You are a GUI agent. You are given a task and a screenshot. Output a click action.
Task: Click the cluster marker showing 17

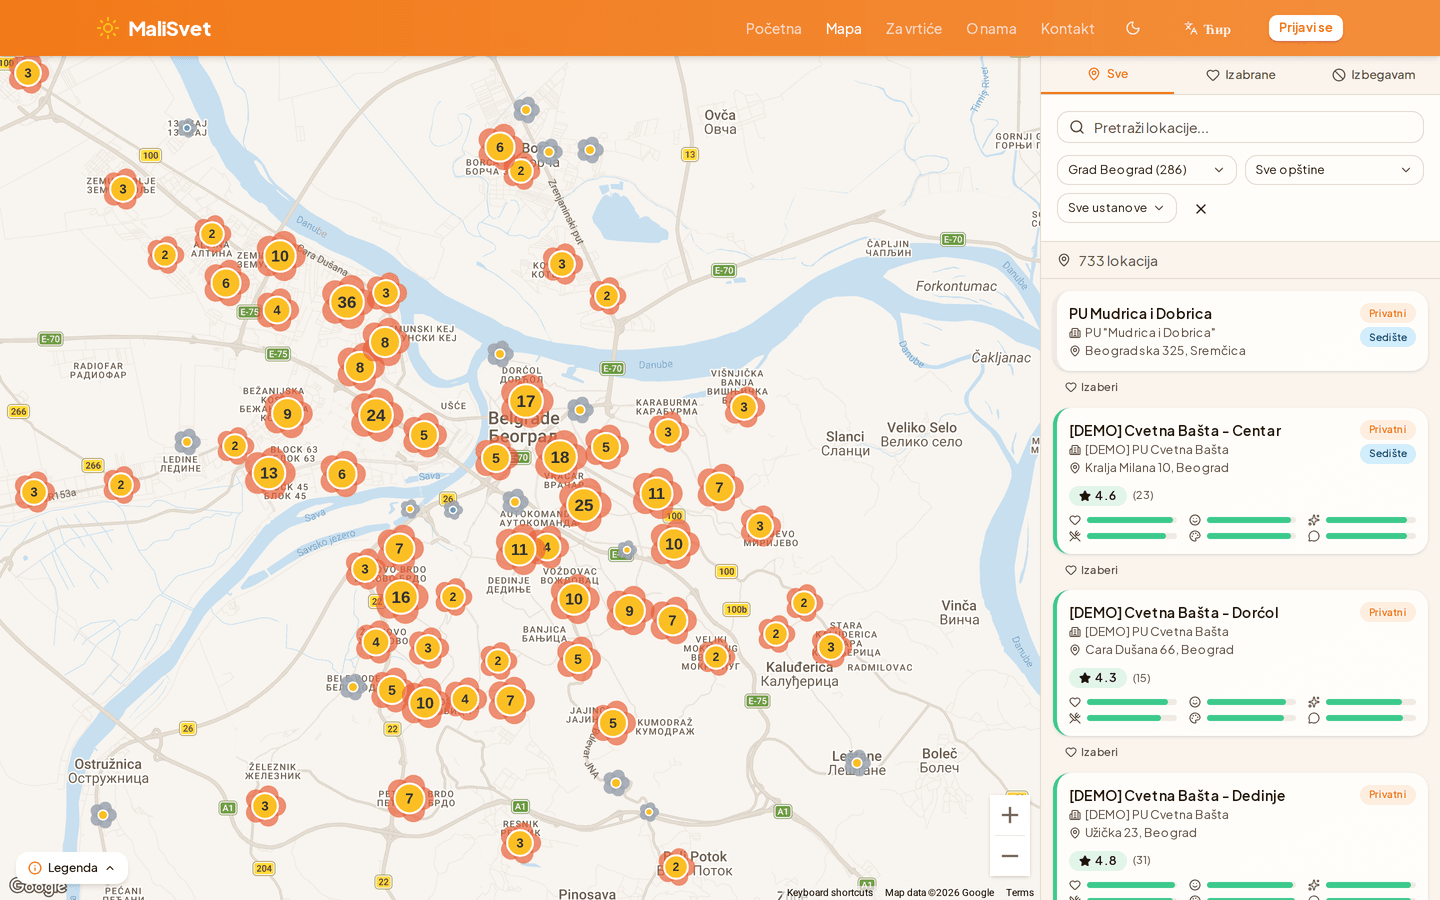525,401
